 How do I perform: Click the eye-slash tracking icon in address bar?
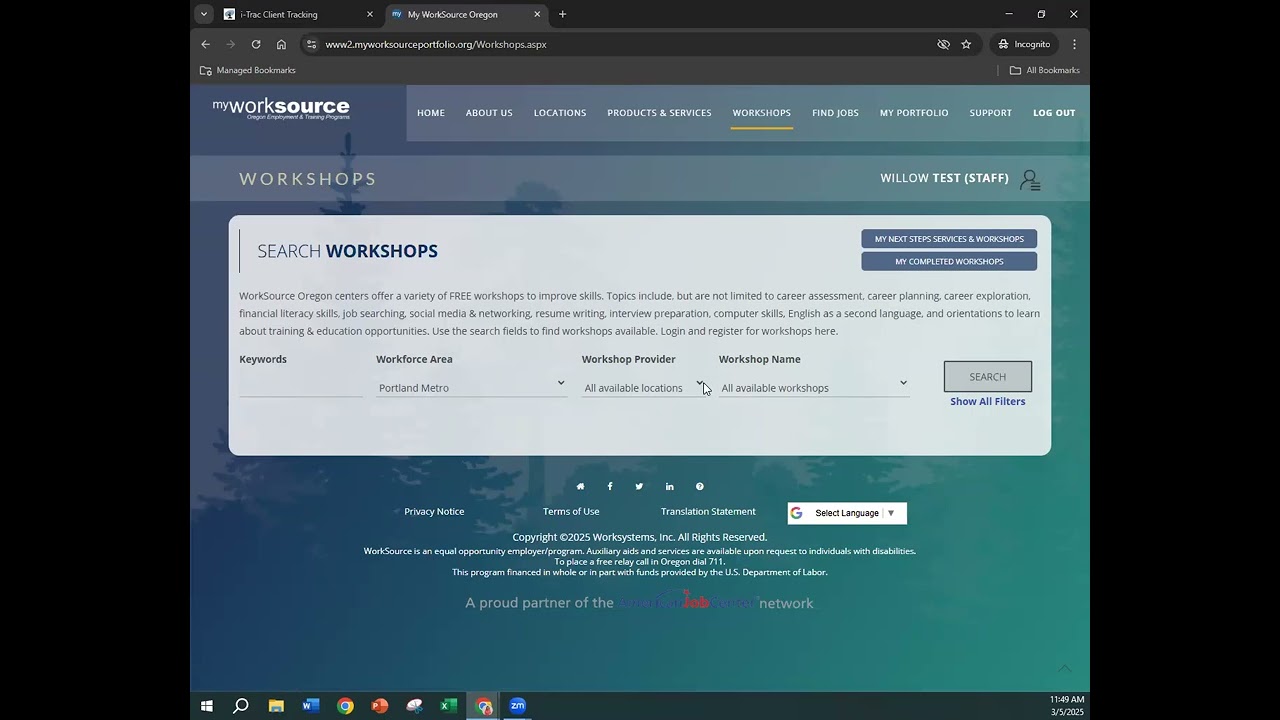(943, 44)
